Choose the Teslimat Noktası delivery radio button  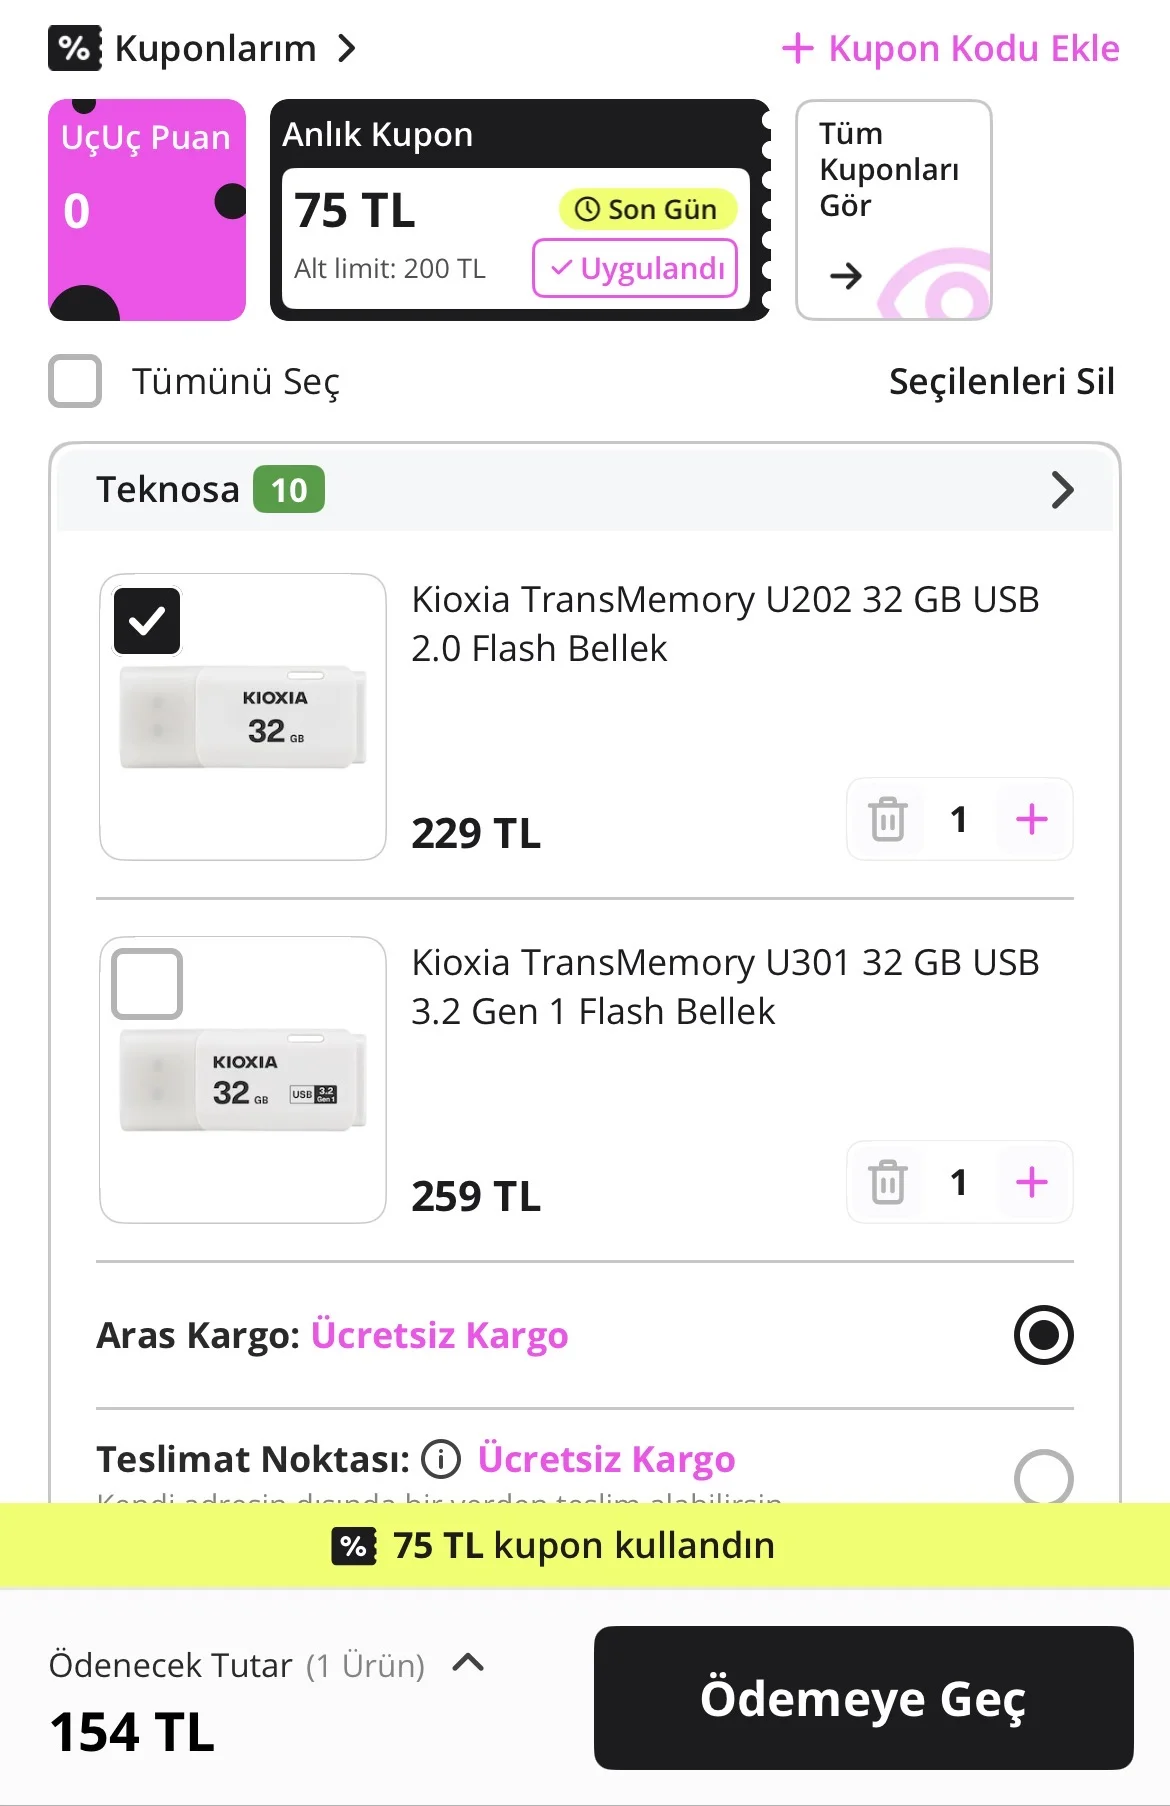point(1043,1477)
